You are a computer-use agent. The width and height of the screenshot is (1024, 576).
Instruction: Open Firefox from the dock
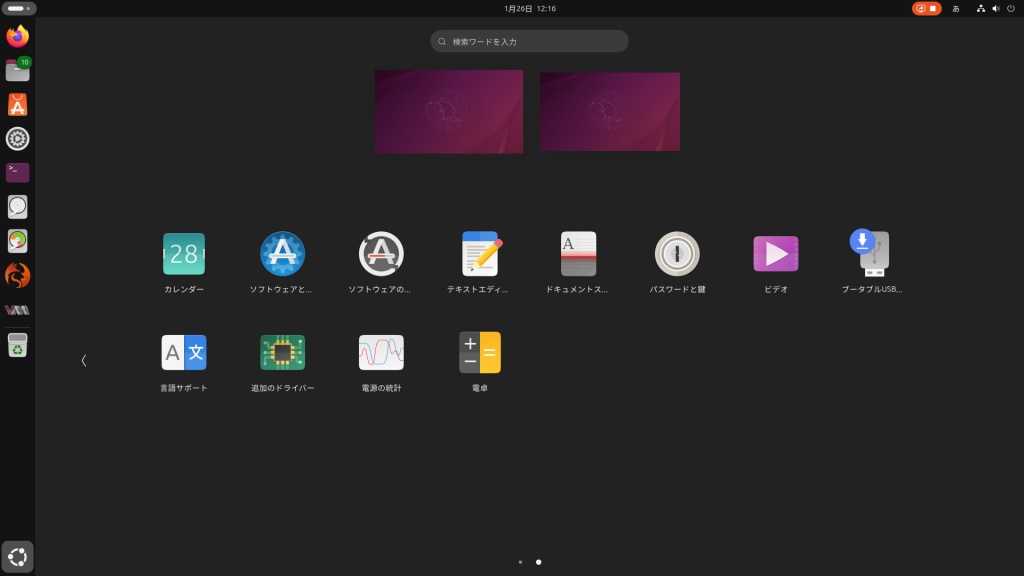[x=18, y=37]
